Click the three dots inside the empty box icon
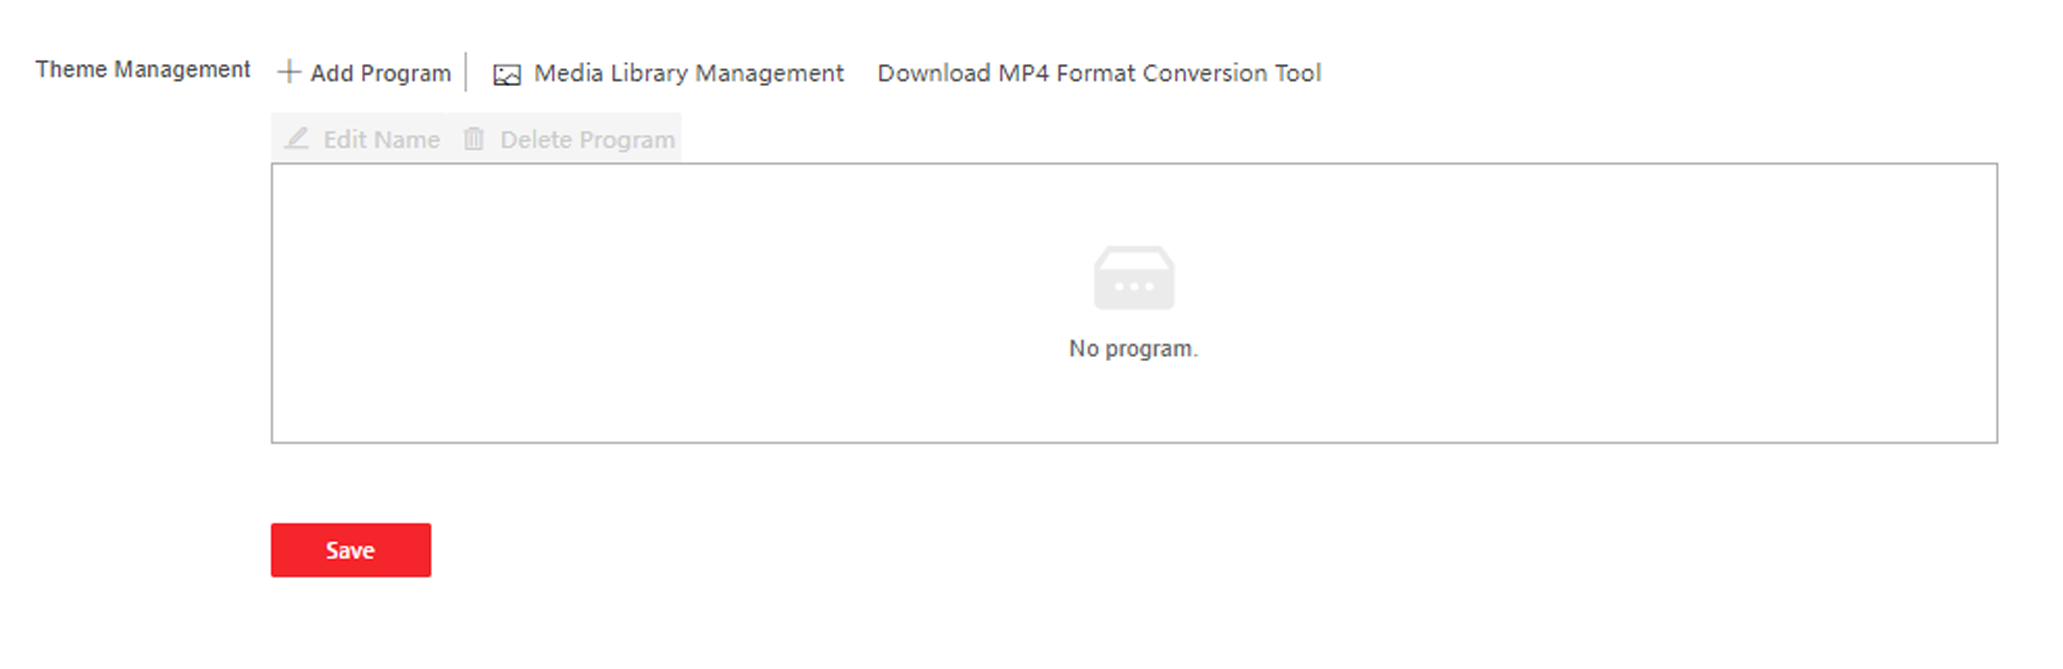 pyautogui.click(x=1134, y=287)
